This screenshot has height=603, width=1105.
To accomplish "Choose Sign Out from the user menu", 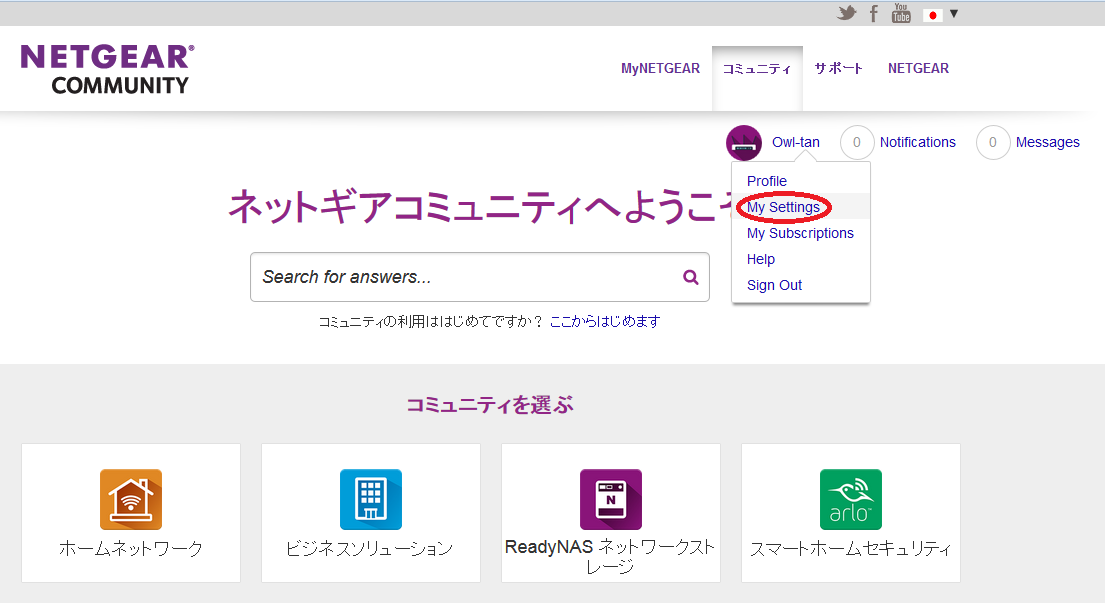I will 774,285.
